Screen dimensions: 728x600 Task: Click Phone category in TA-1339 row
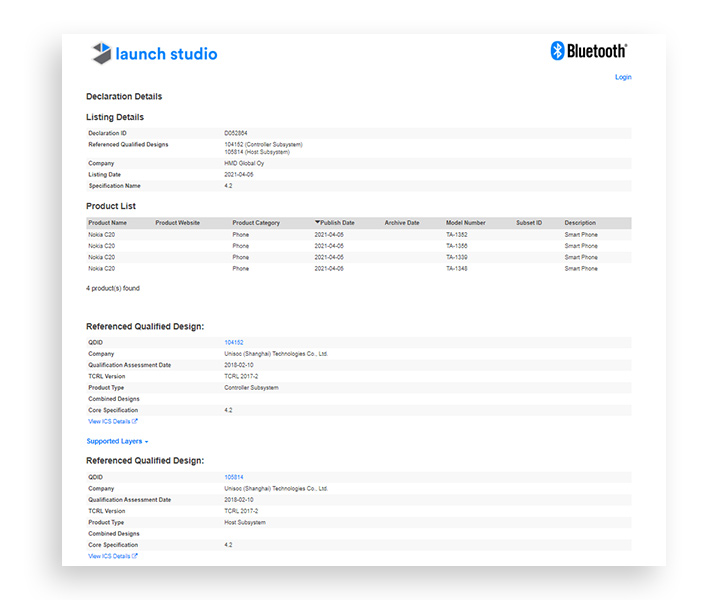click(x=240, y=257)
